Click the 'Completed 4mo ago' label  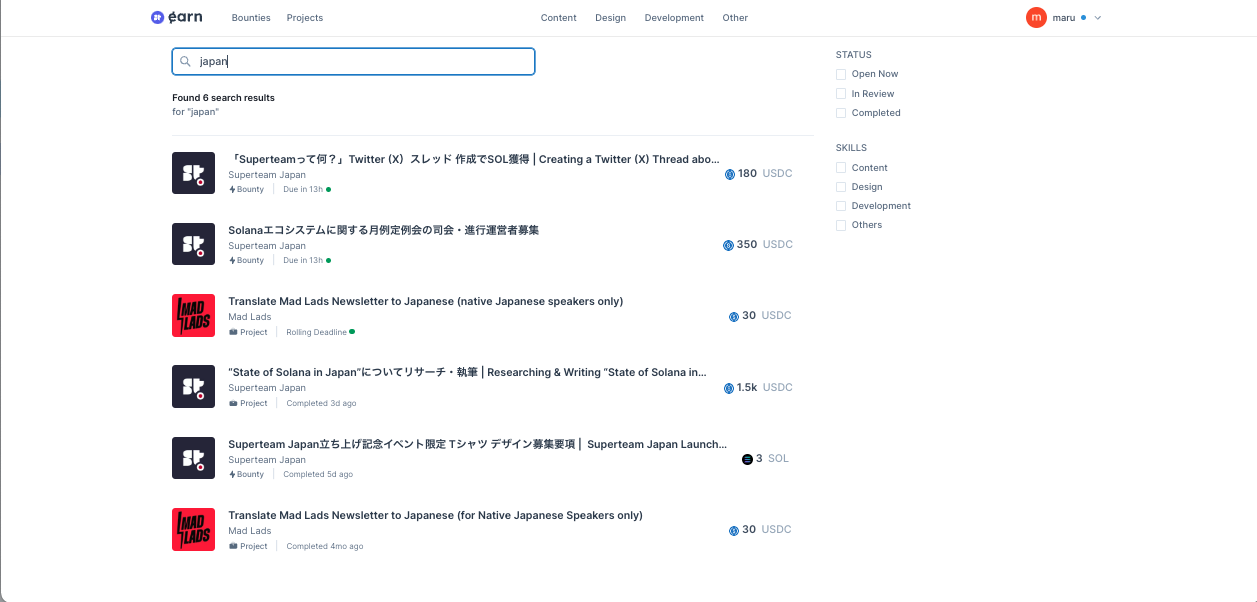tap(325, 546)
